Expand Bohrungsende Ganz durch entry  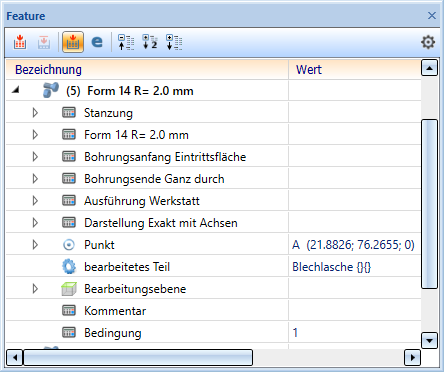pos(35,179)
